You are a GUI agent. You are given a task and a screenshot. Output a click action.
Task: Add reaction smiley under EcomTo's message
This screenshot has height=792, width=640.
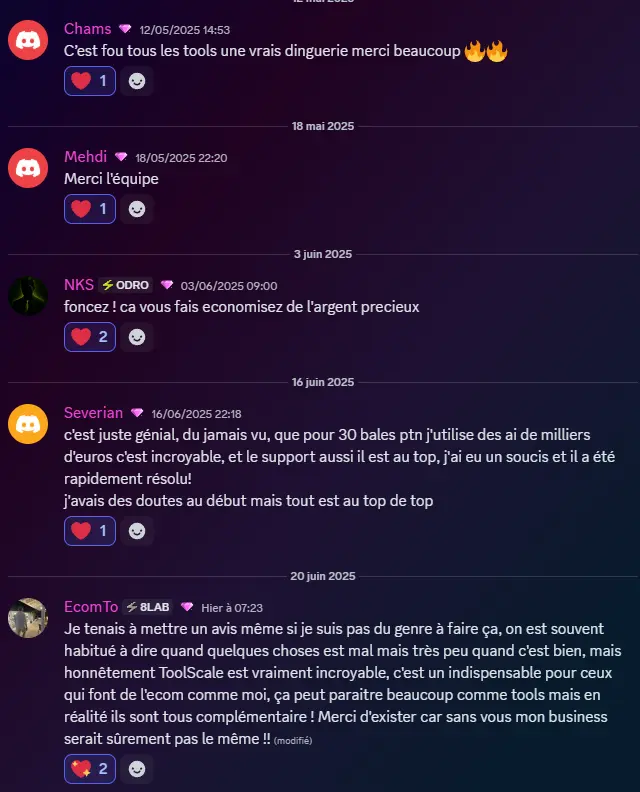[137, 769]
